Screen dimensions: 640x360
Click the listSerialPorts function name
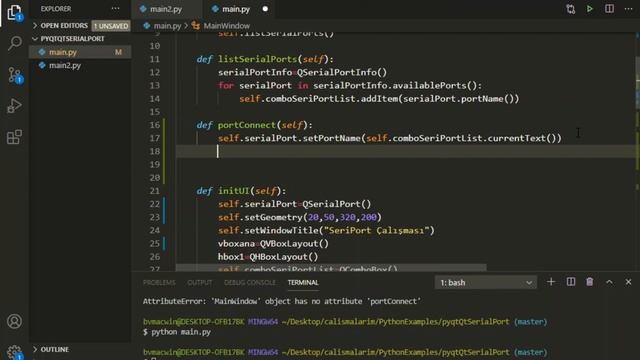click(258, 59)
